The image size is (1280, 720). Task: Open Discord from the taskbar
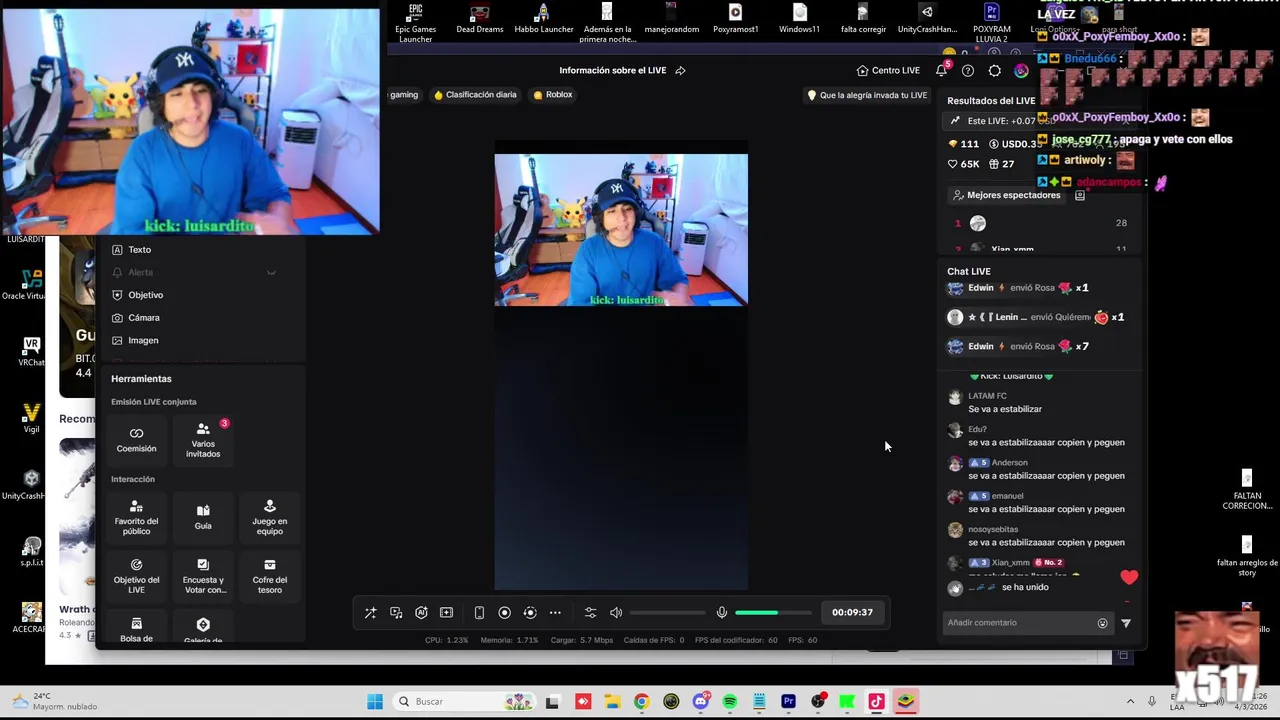(700, 702)
